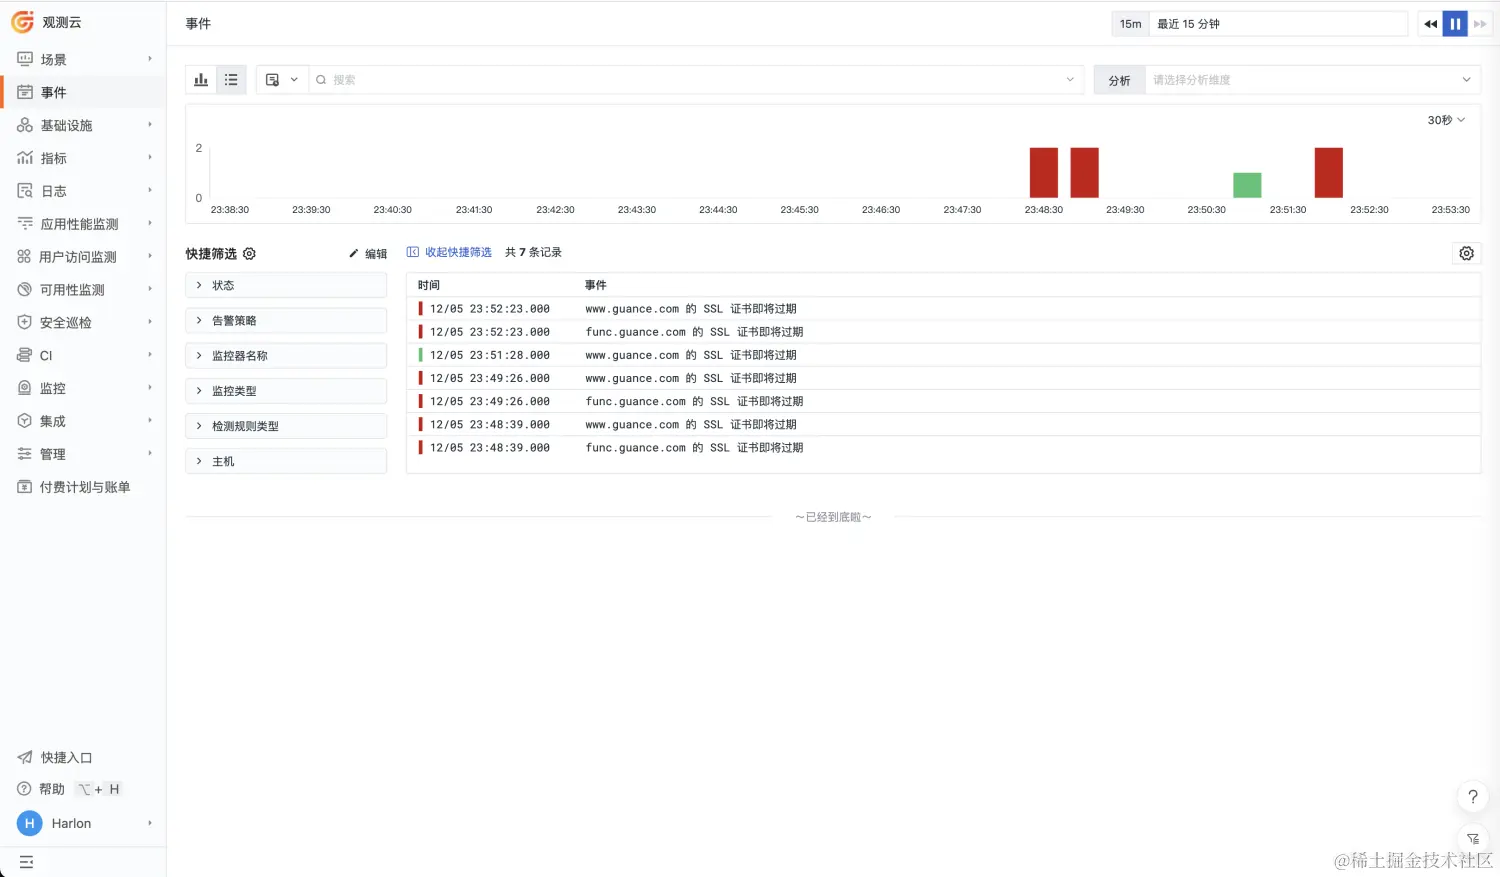The image size is (1500, 877).
Task: Click the 分析 button
Action: [x=1120, y=80]
